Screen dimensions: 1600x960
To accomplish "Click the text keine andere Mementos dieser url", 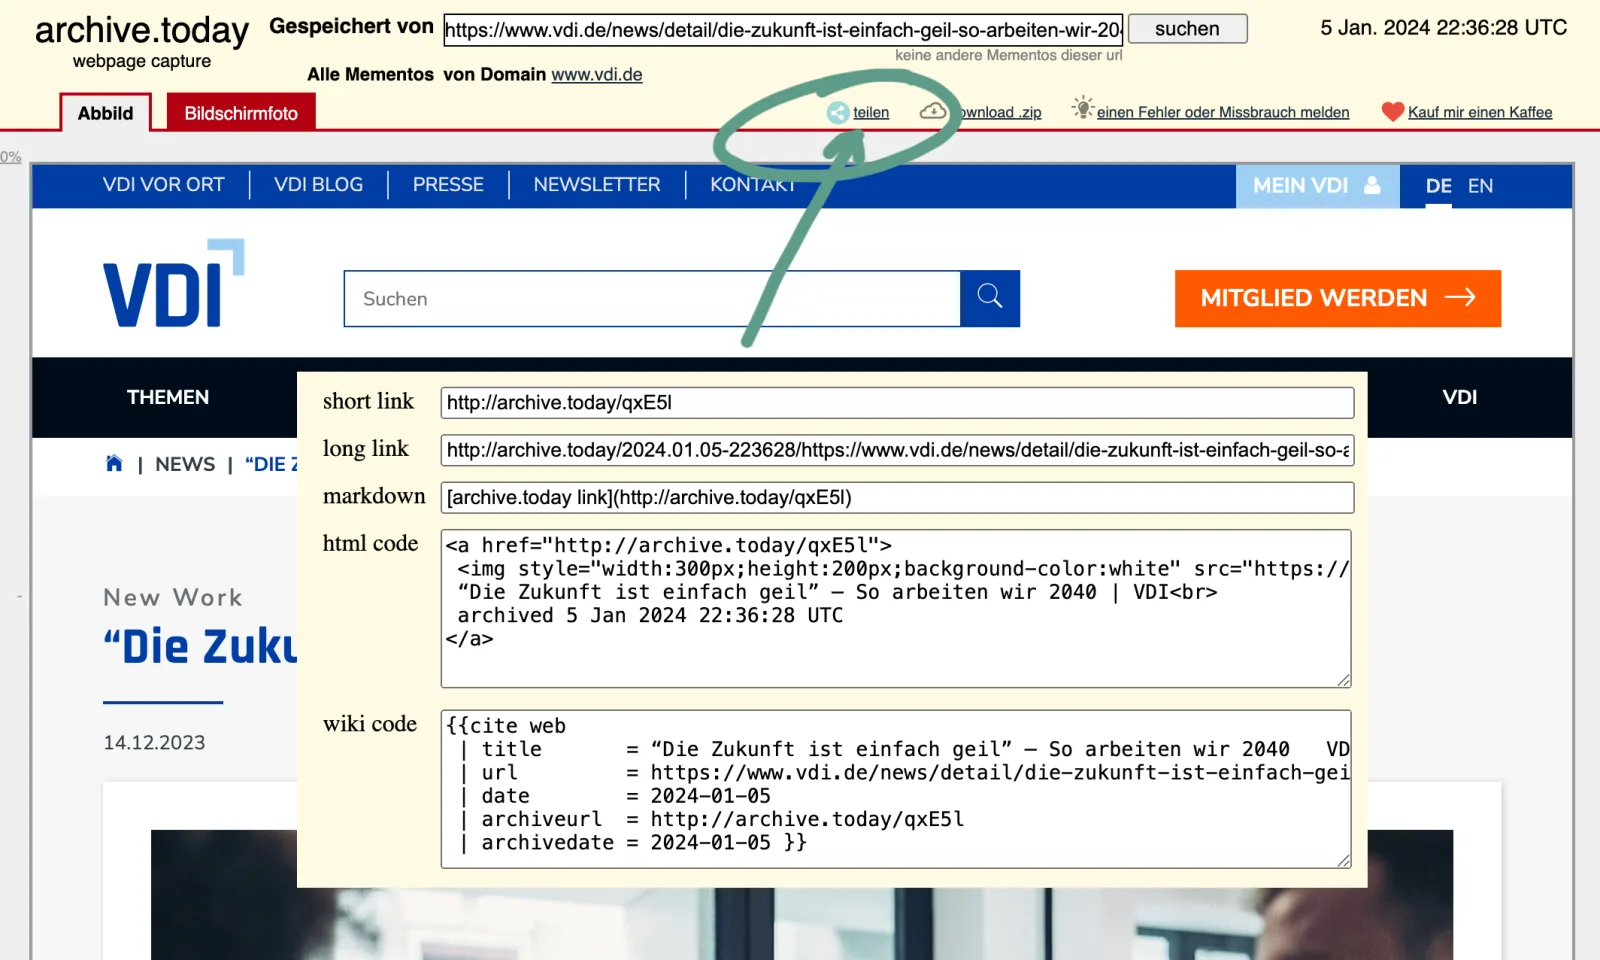I will 1009,55.
